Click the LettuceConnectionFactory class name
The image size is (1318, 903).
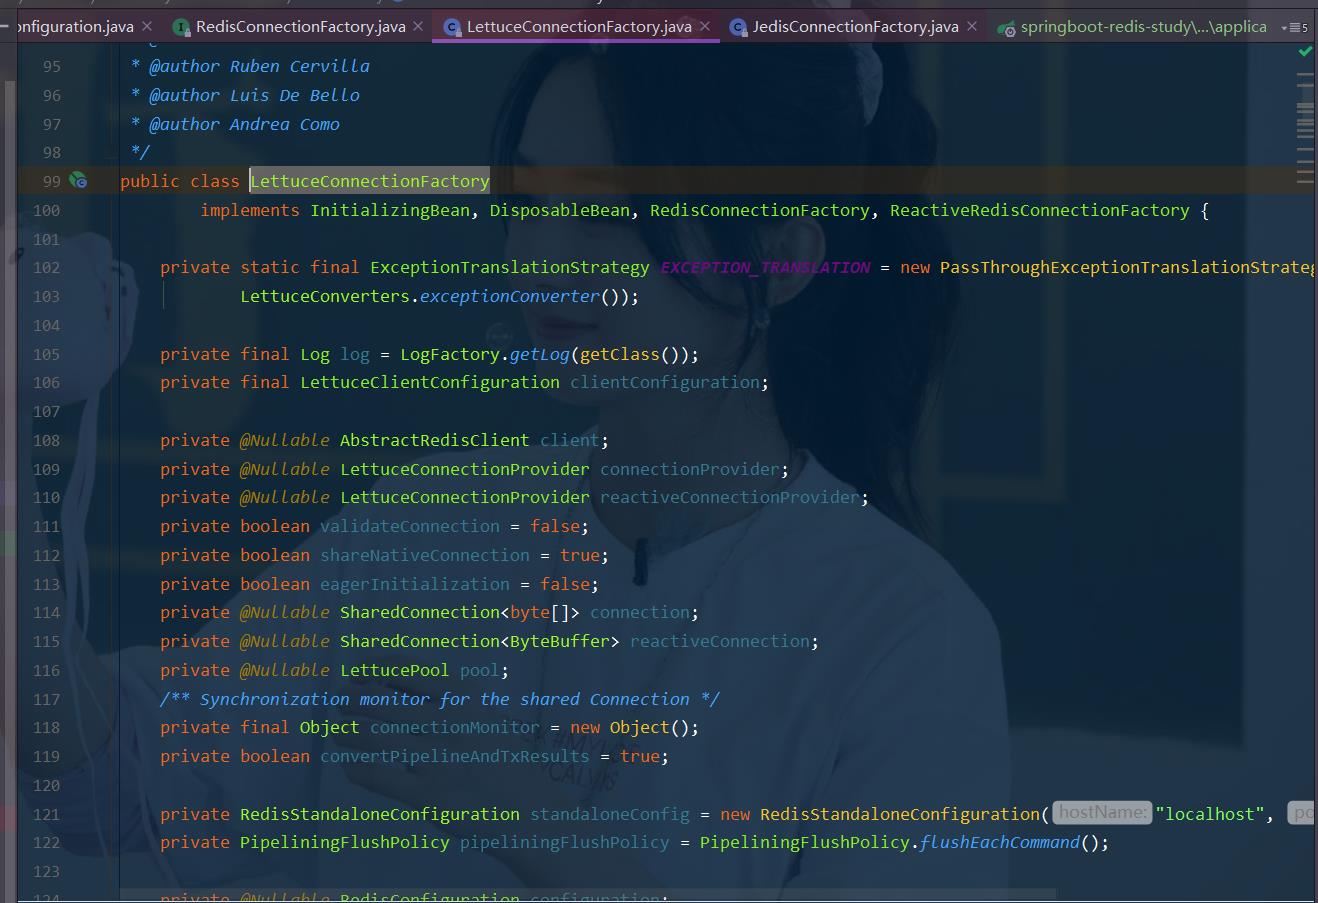370,181
